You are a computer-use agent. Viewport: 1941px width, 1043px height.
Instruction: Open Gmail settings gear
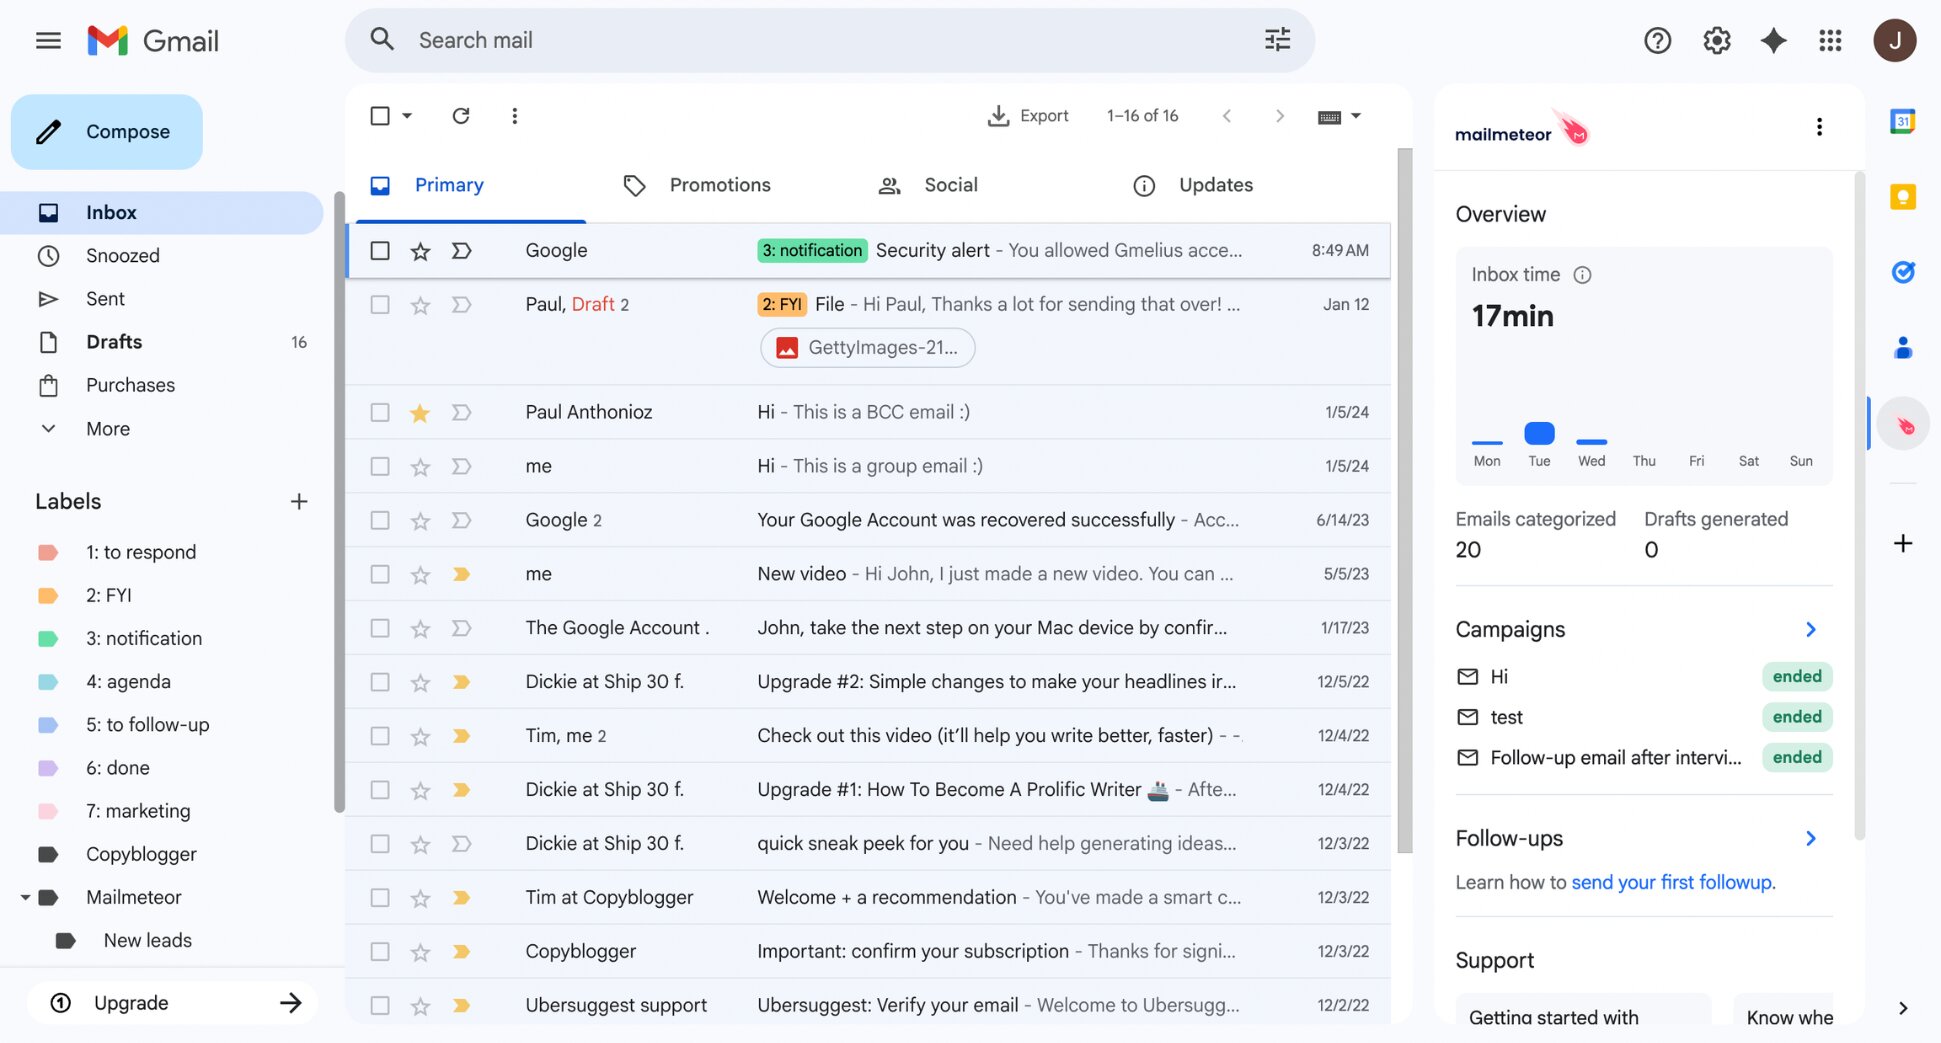coord(1716,40)
